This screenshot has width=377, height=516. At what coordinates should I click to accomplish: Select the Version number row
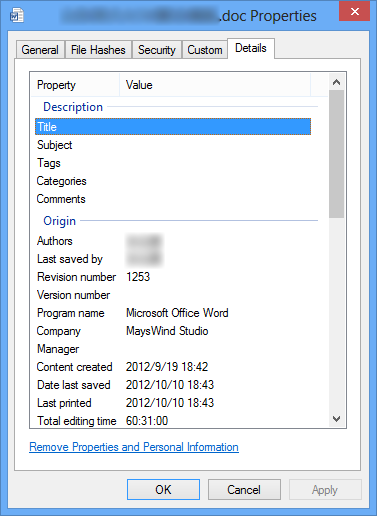173,295
